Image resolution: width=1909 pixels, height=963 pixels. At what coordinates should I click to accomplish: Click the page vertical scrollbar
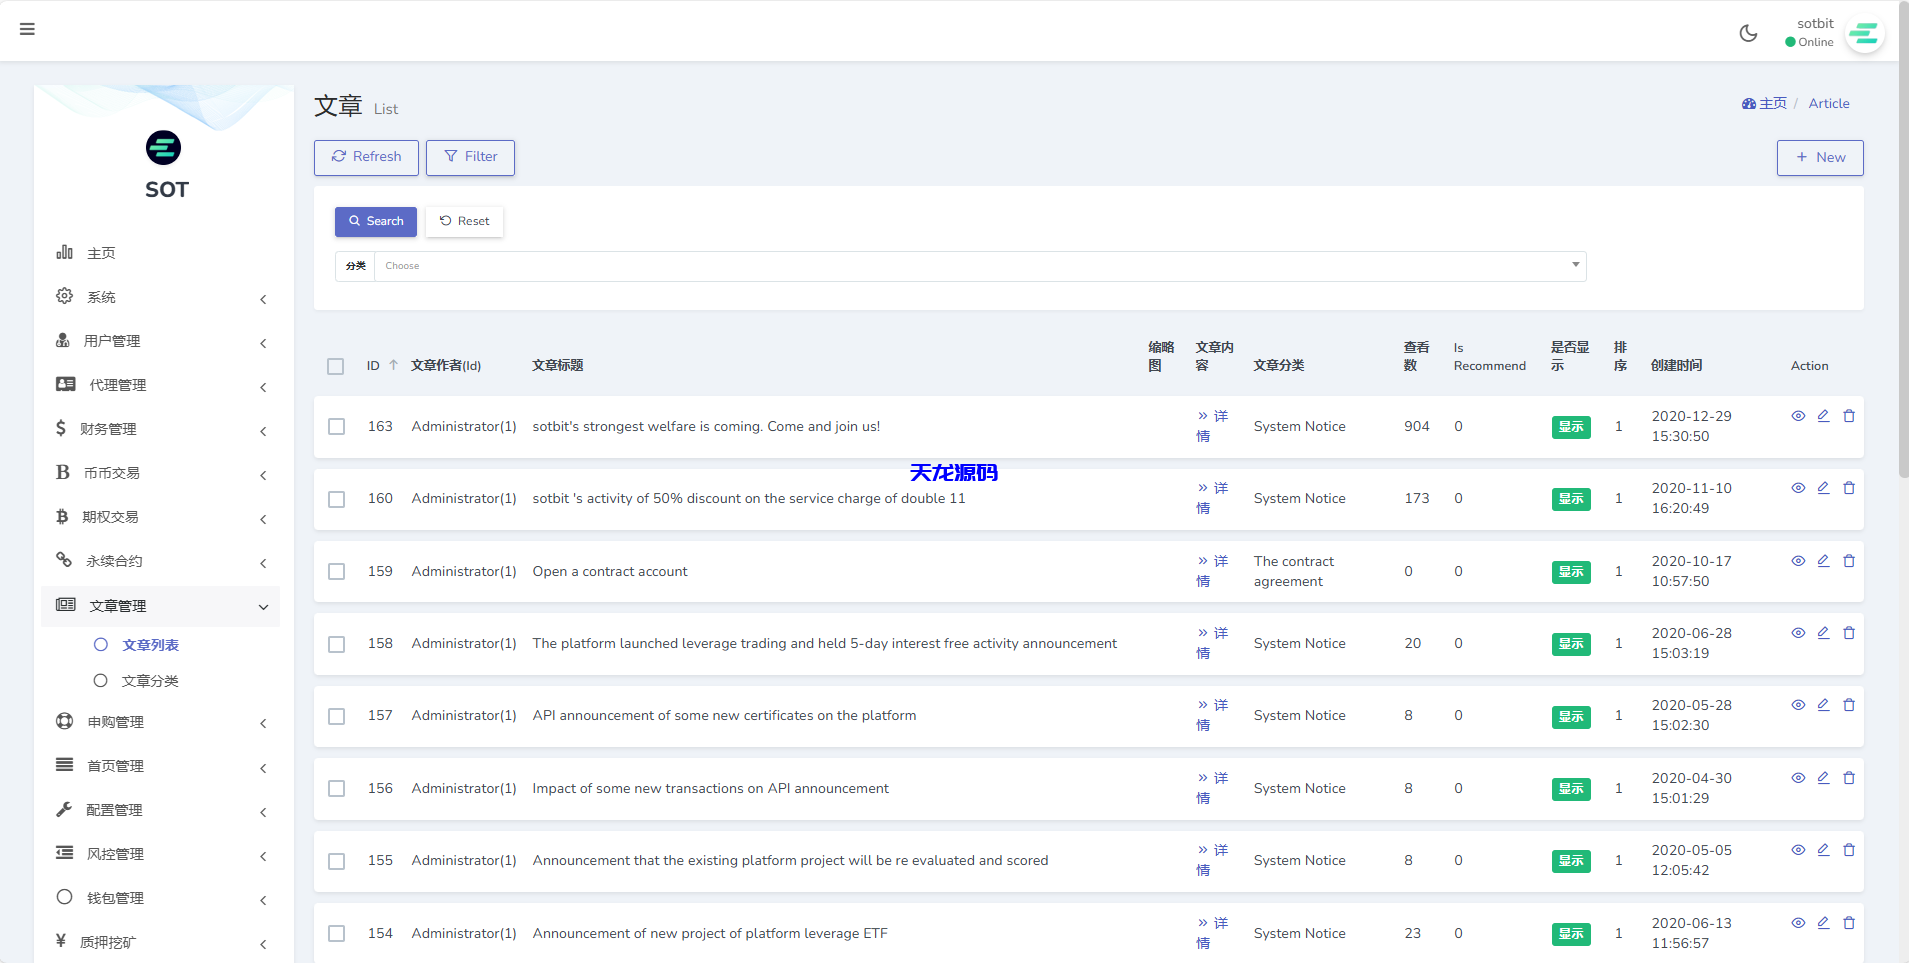coord(1903,240)
